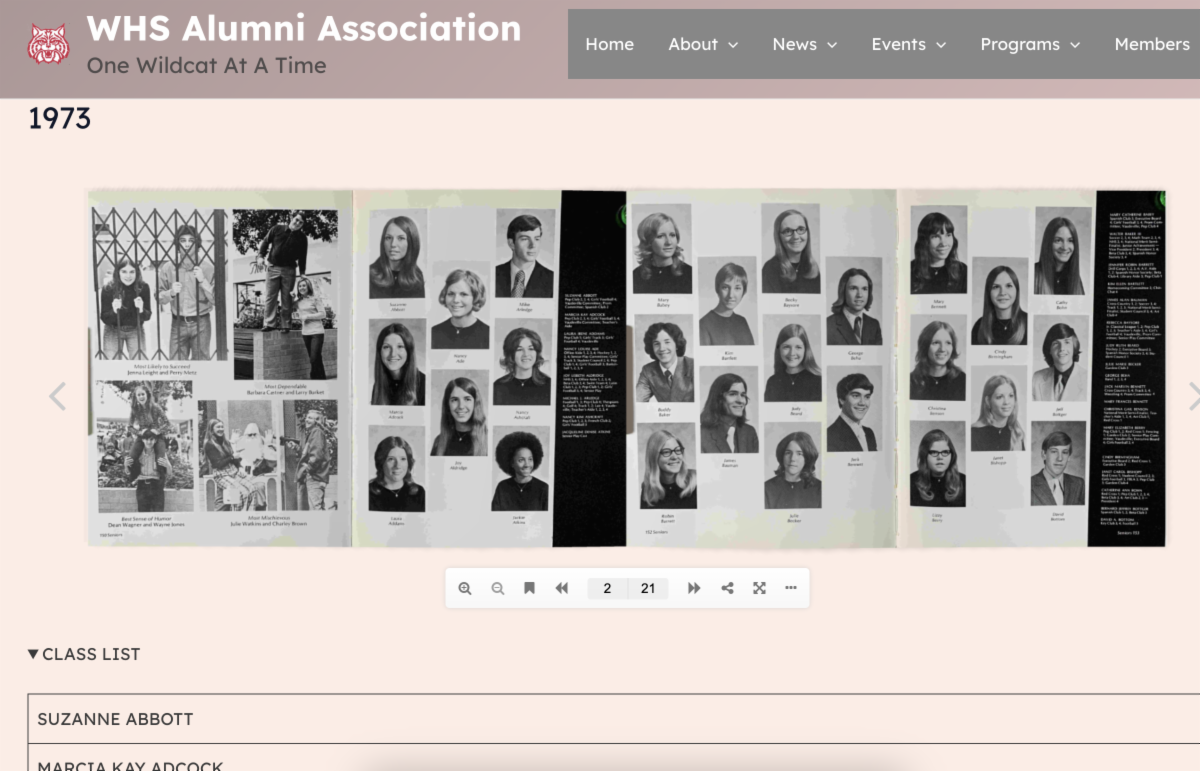Screen dimensions: 1200x771
Task: Click the current page number field
Action: click(x=607, y=588)
